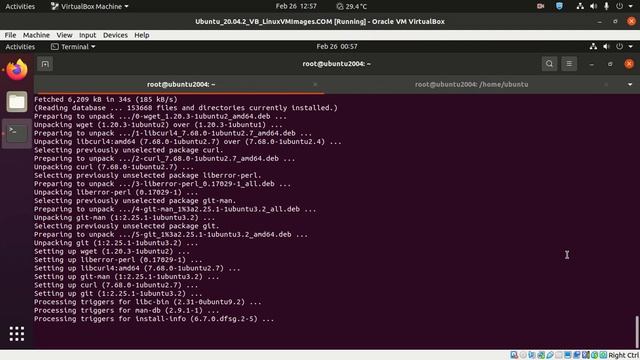Click guest network icon in Ubuntu top bar
Screen dimensions: 640x360
click(593, 47)
